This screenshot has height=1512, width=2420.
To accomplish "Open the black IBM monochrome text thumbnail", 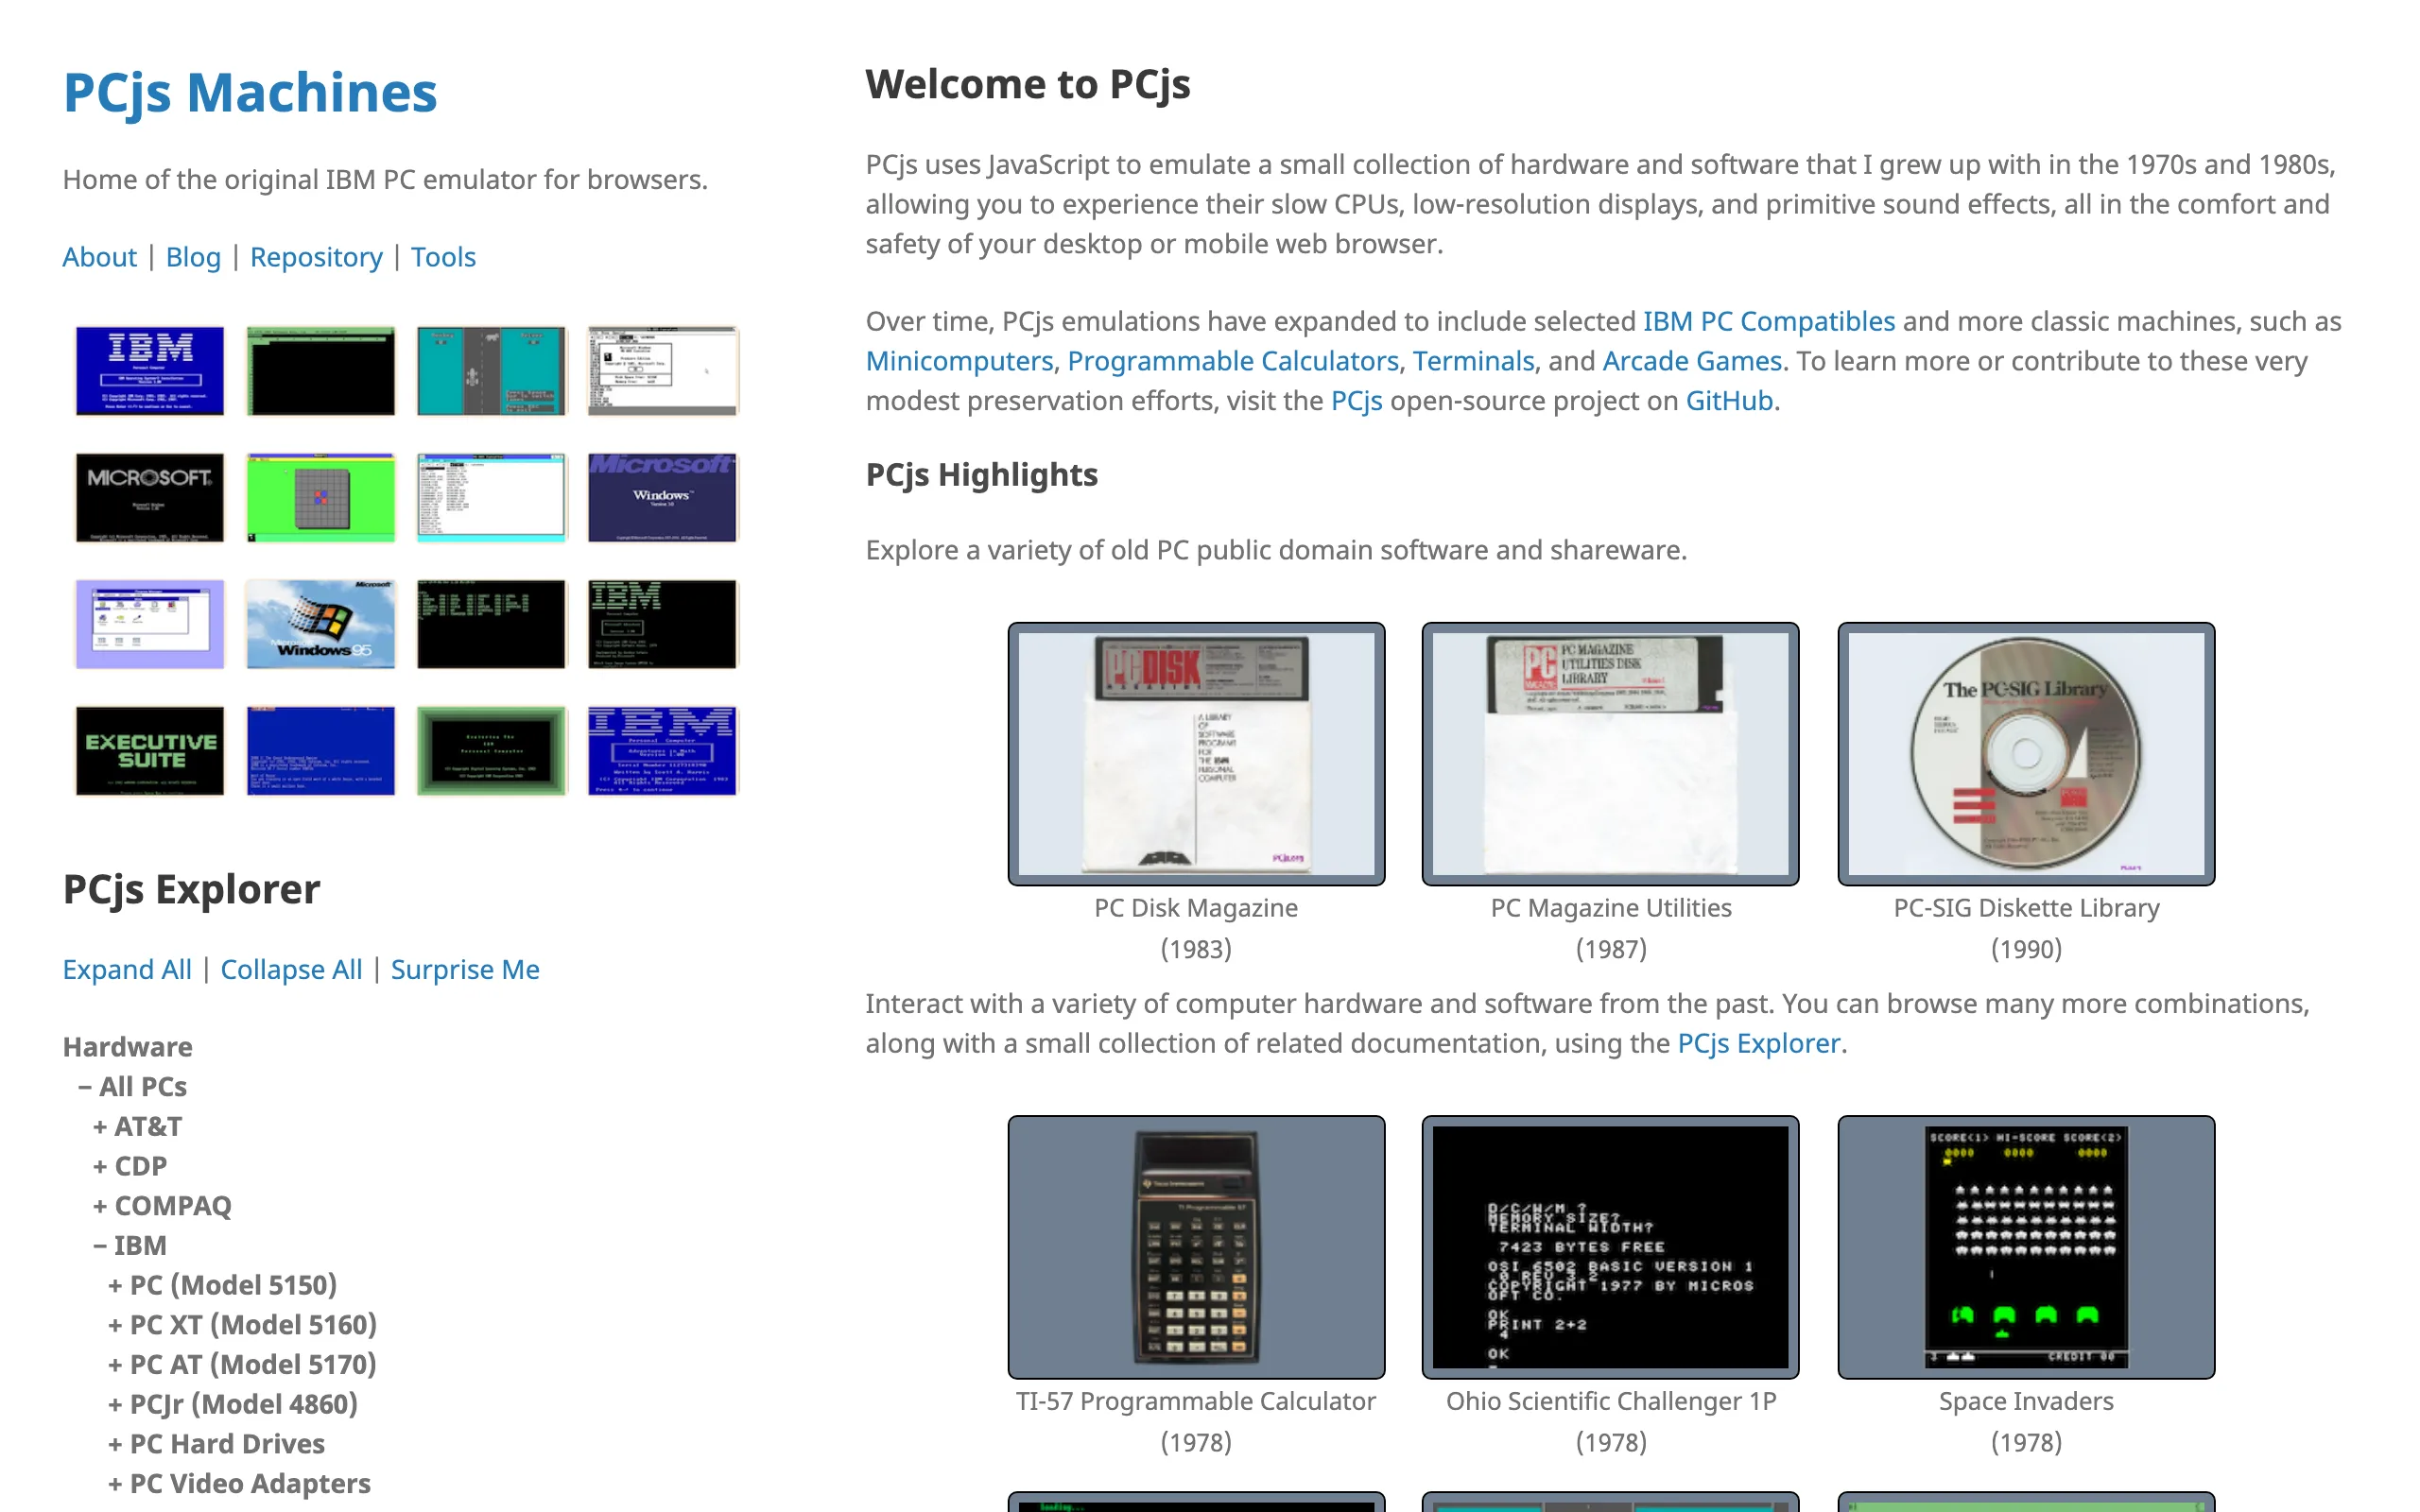I will point(663,624).
